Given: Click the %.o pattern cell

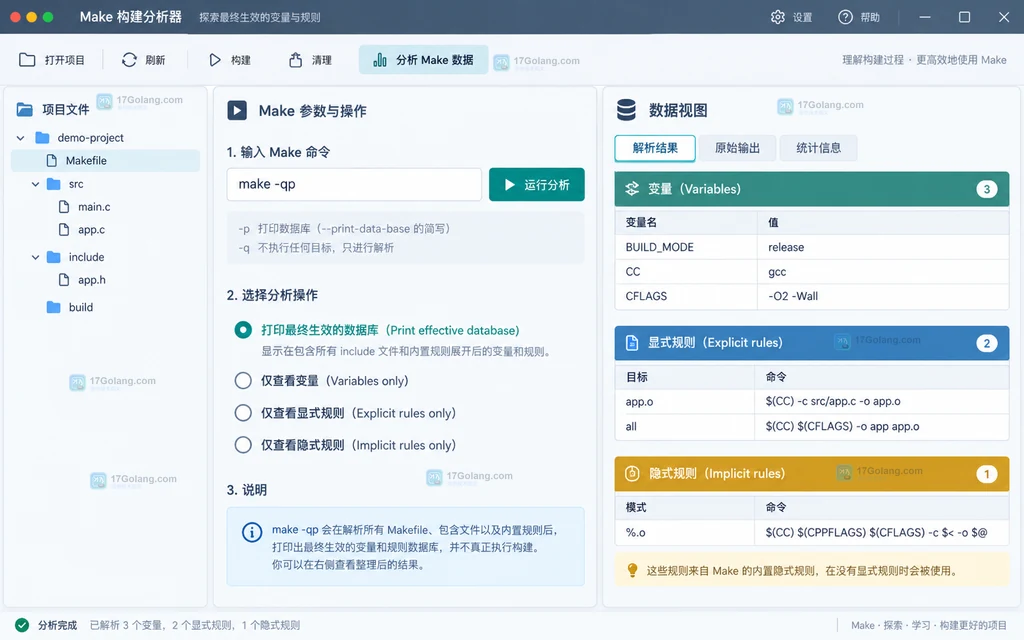Looking at the screenshot, I should pos(684,533).
